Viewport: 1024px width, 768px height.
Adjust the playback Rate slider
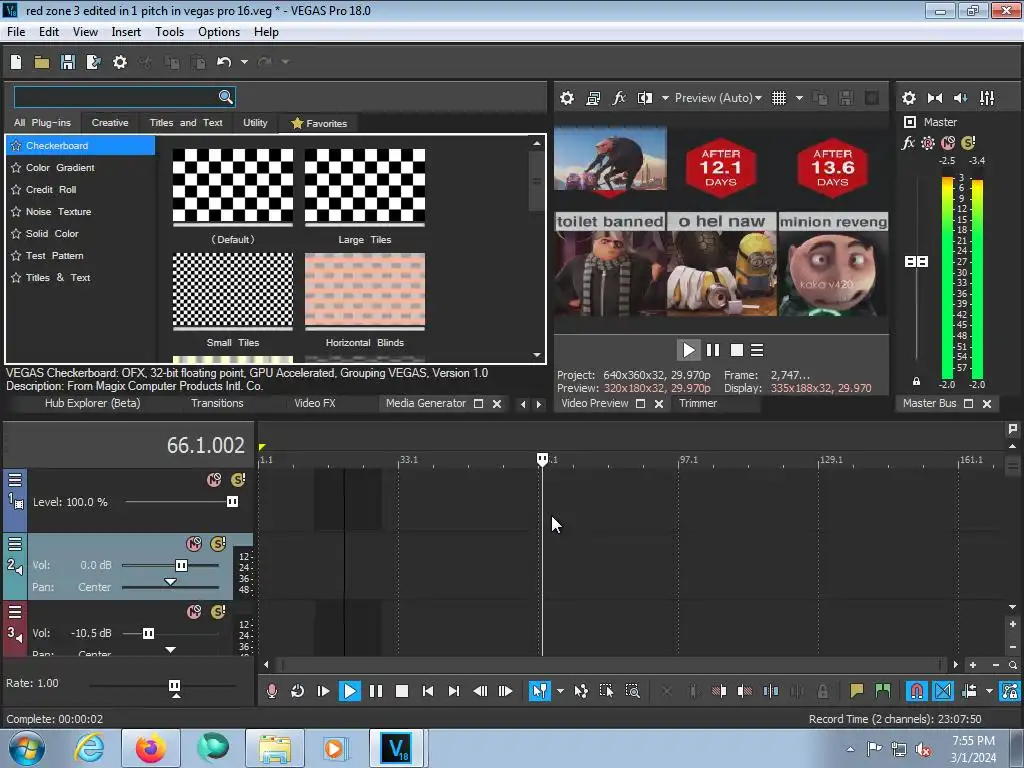[x=174, y=686]
